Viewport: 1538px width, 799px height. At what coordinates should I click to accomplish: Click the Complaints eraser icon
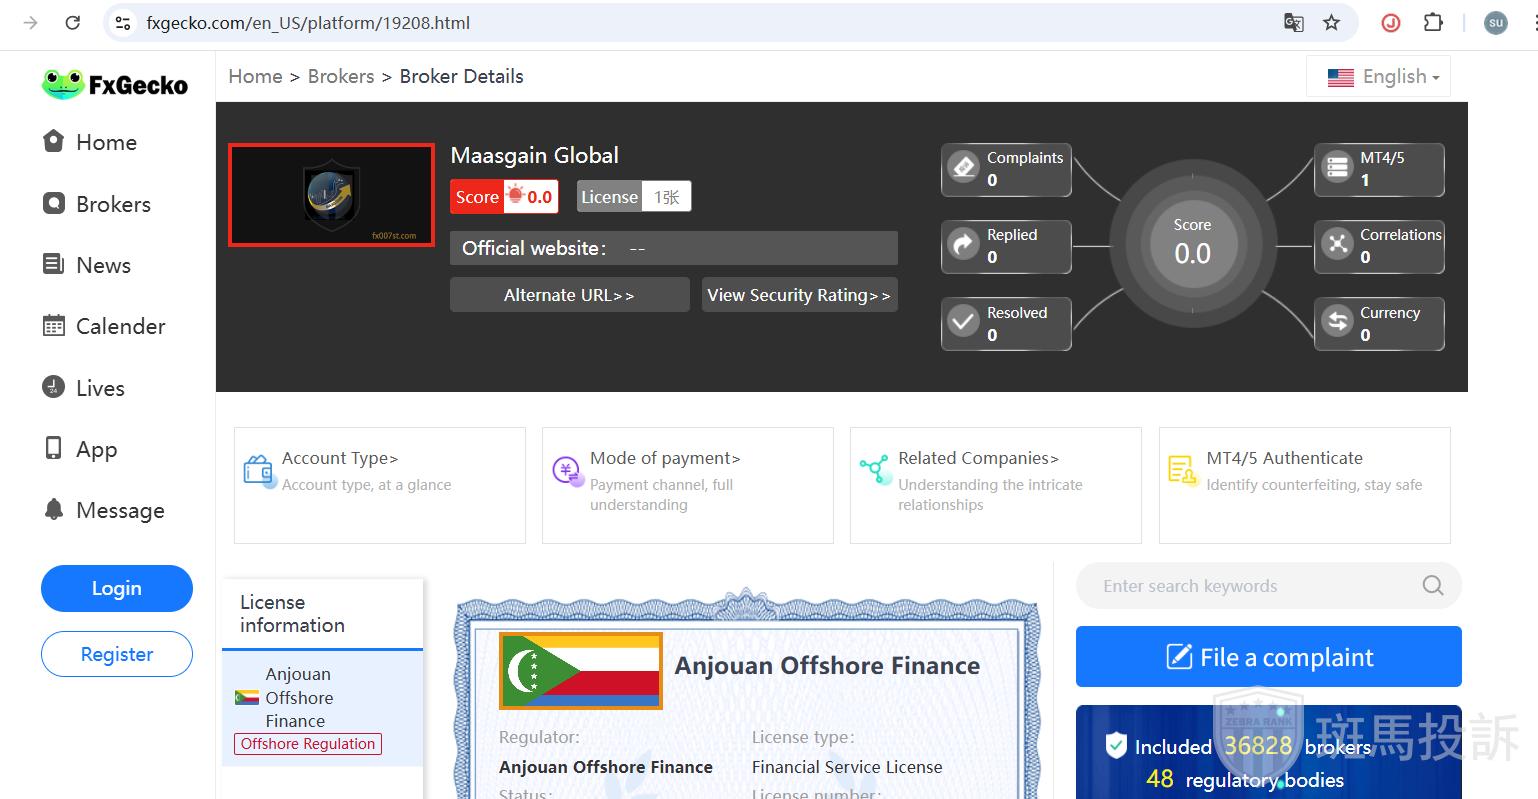(963, 167)
